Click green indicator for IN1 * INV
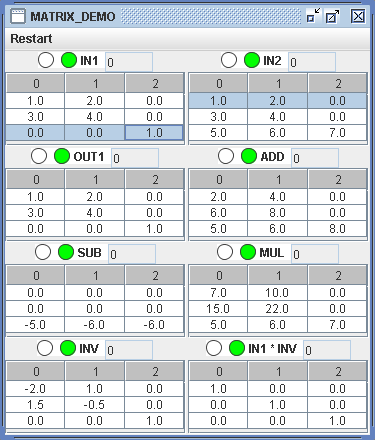 (x=237, y=348)
